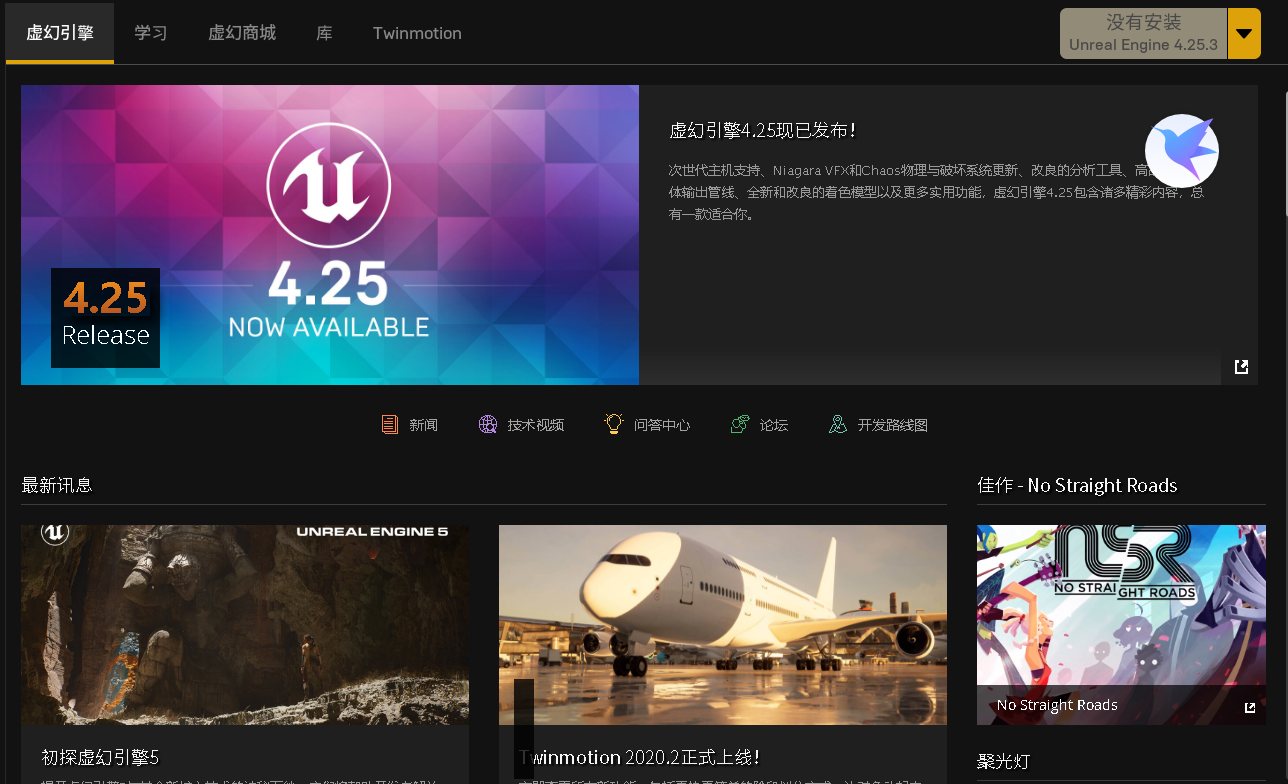The height and width of the screenshot is (784, 1288).
Task: Open the Twinmotion airplane thumbnail
Action: [x=723, y=625]
